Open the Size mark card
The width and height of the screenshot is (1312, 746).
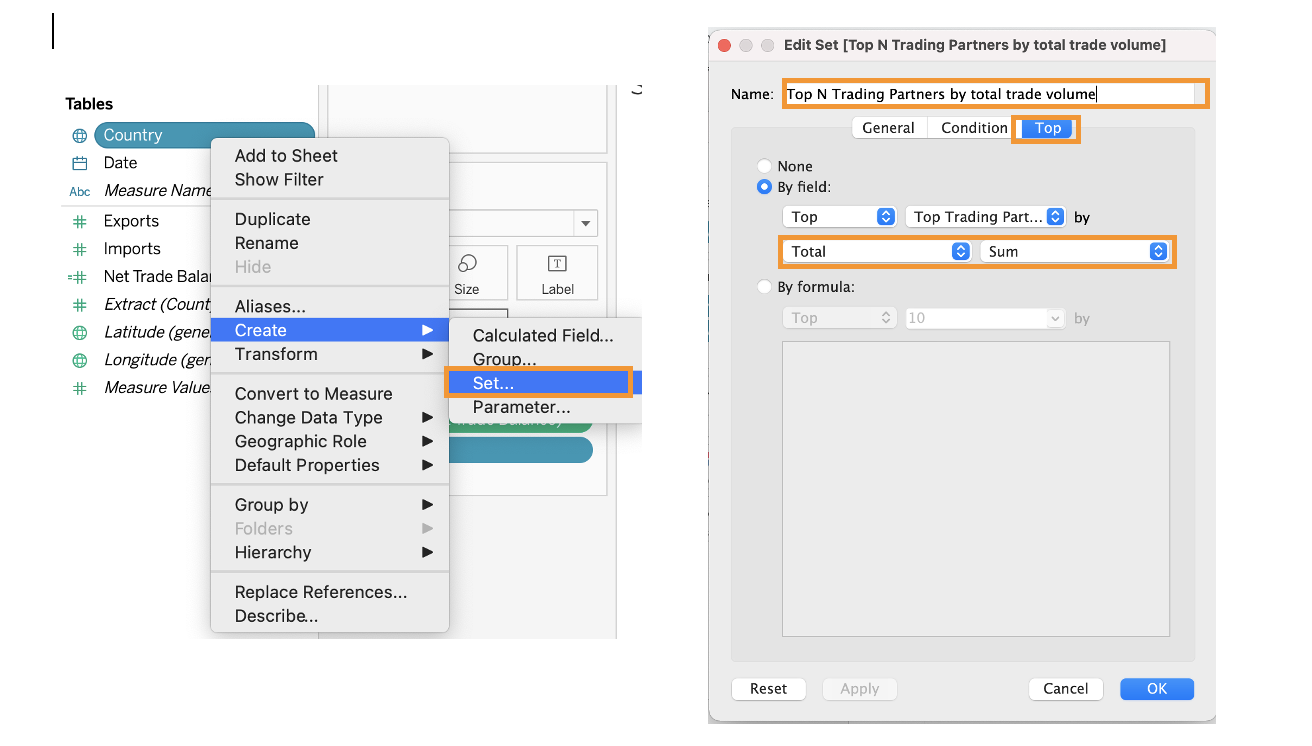(x=466, y=273)
